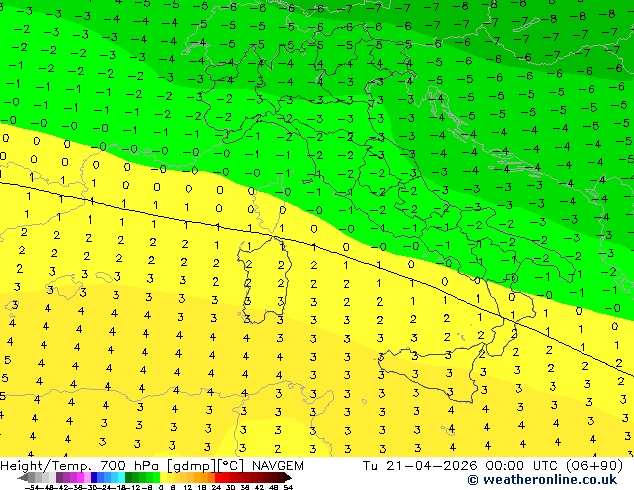The height and width of the screenshot is (490, 634).
Task: Click the '24' label under the legend
Action: [216, 488]
